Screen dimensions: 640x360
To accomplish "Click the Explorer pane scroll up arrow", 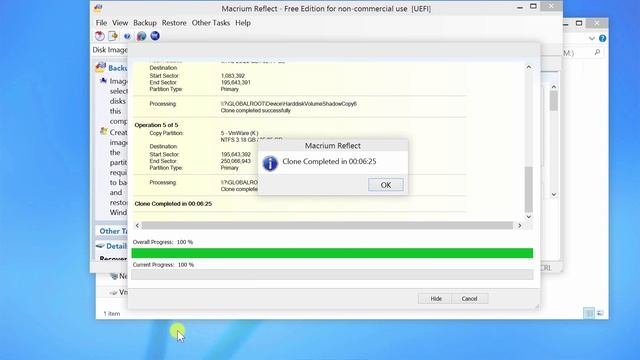I will [x=554, y=87].
